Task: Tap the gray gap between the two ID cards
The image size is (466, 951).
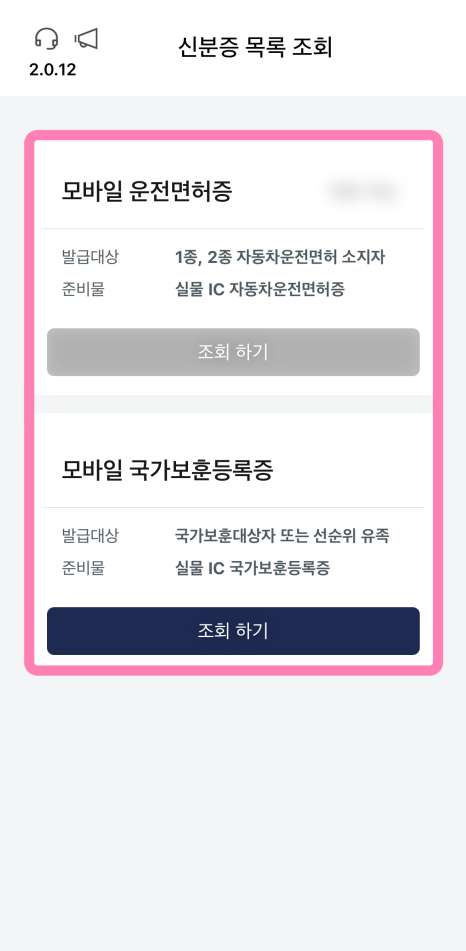Action: coord(233,404)
